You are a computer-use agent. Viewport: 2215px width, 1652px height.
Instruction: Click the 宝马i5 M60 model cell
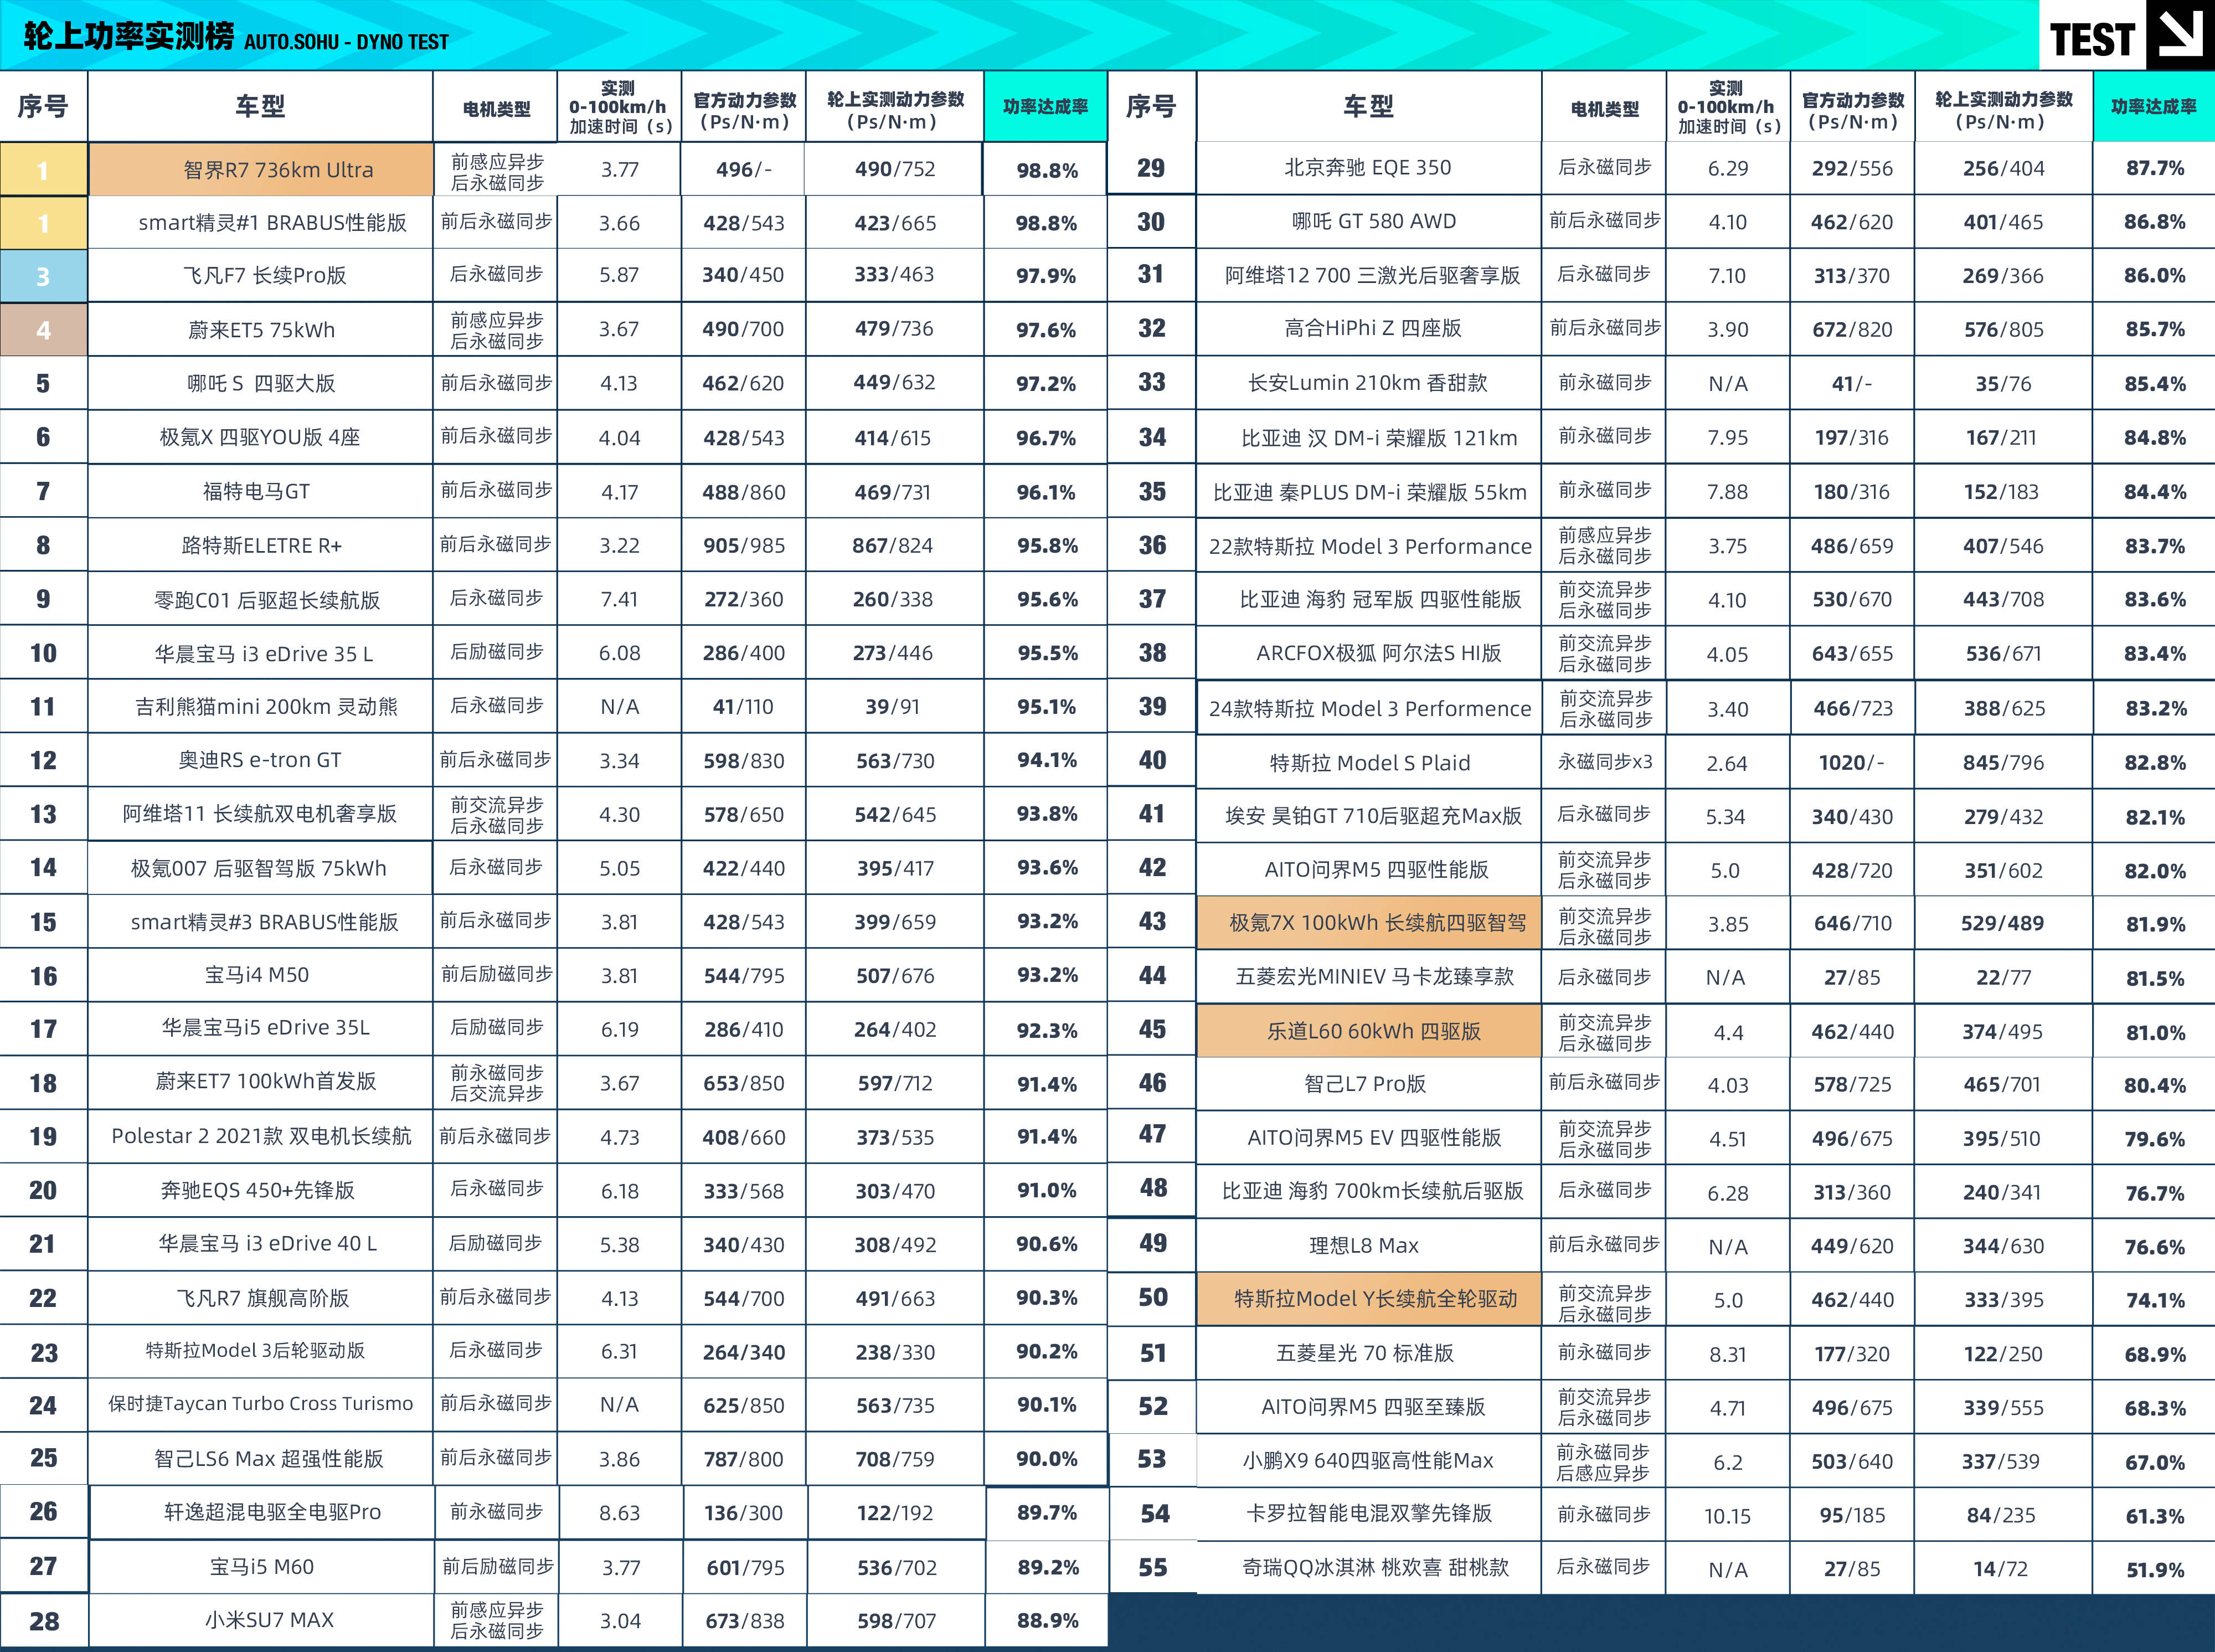click(263, 1567)
